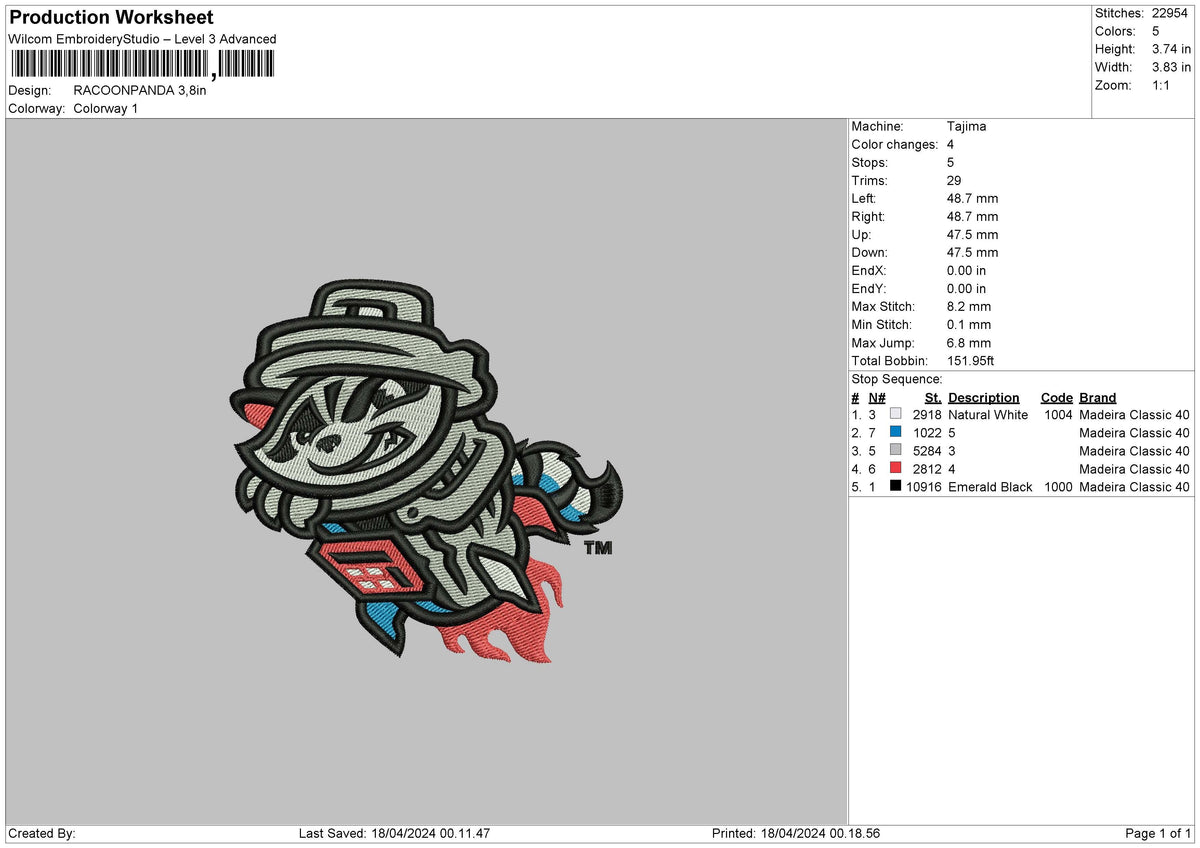Click the Zoom value 1:1
The image size is (1200, 848).
pos(1163,85)
